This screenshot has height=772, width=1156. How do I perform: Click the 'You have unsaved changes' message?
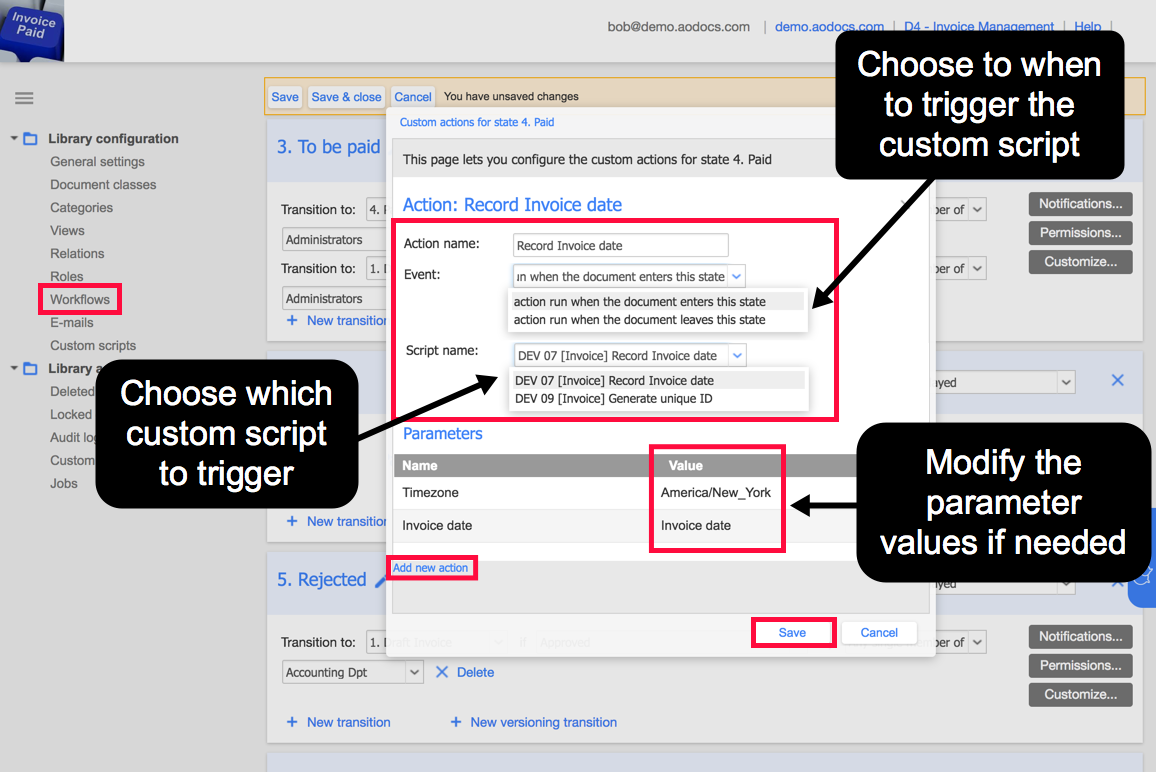511,97
